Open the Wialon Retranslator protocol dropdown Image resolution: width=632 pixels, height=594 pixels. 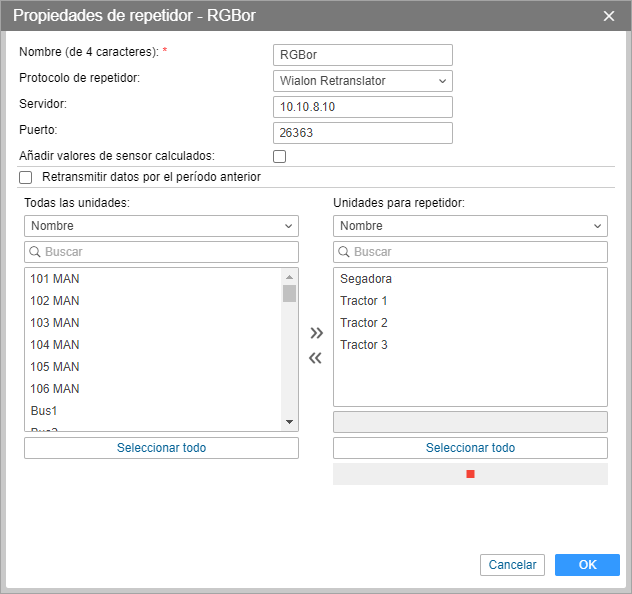[362, 81]
